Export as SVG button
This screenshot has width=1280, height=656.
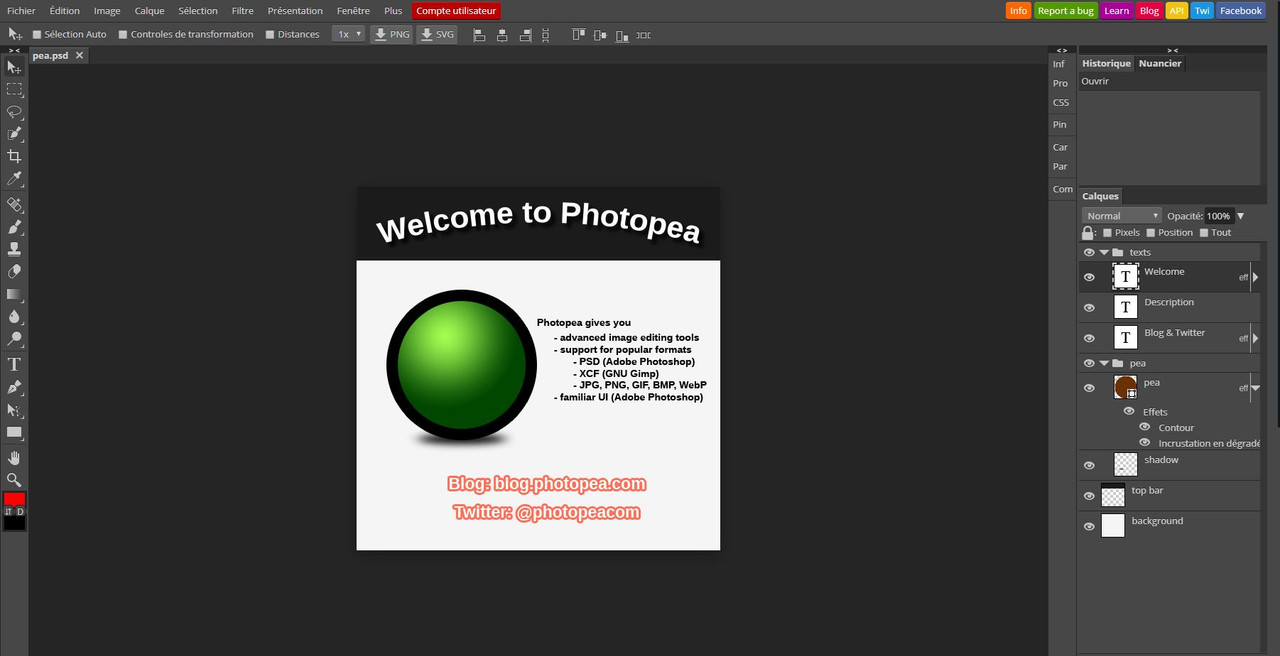437,34
